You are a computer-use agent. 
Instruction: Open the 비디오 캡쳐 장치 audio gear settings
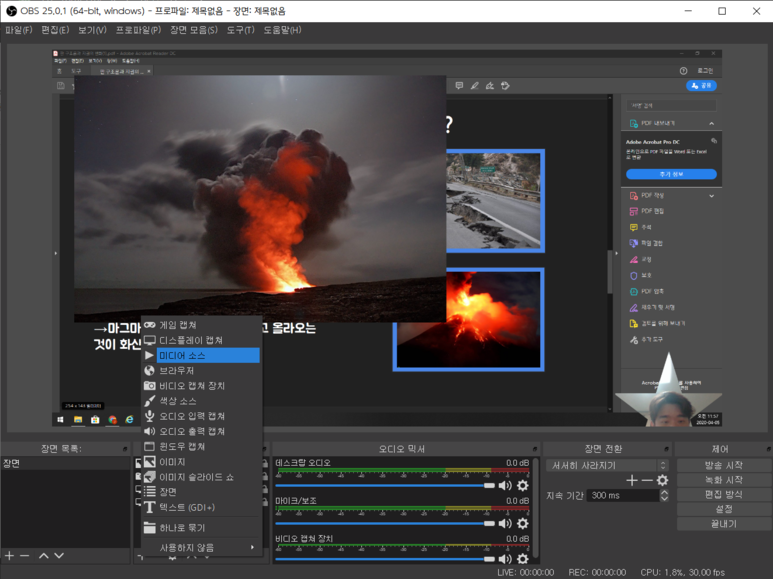[x=523, y=559]
